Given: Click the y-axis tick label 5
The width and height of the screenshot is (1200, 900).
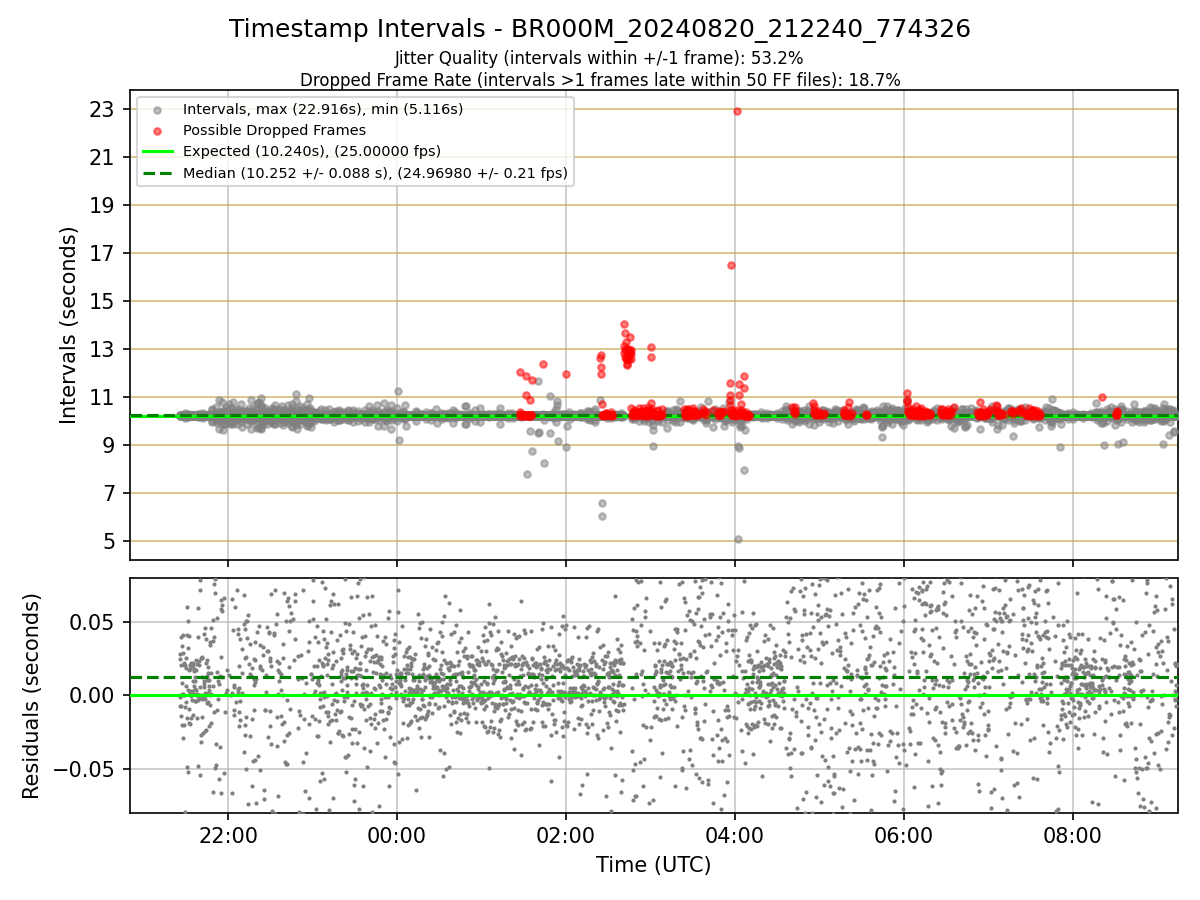Looking at the screenshot, I should coord(110,541).
